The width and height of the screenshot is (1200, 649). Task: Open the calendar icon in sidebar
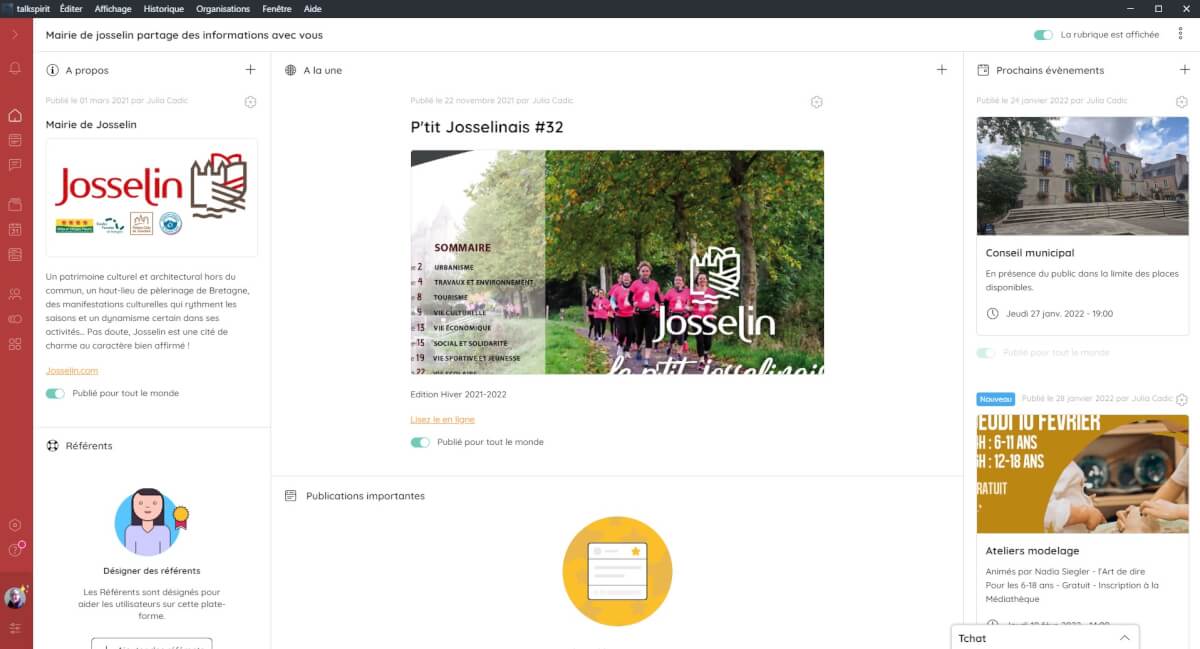15,230
